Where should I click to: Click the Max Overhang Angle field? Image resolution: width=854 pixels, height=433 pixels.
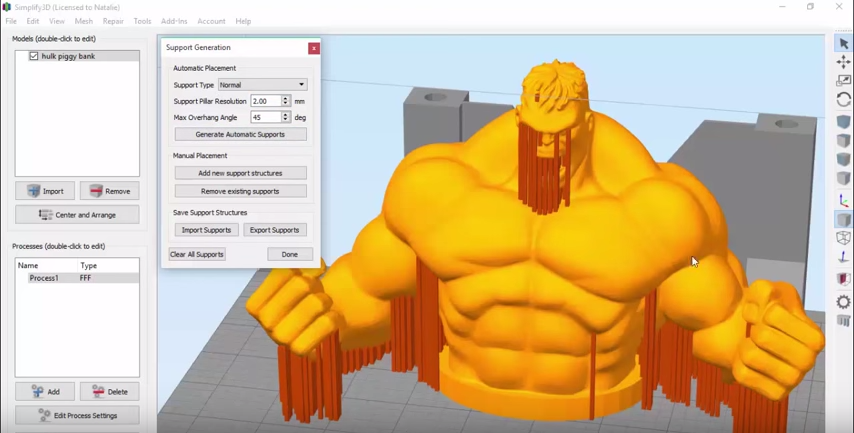click(266, 118)
